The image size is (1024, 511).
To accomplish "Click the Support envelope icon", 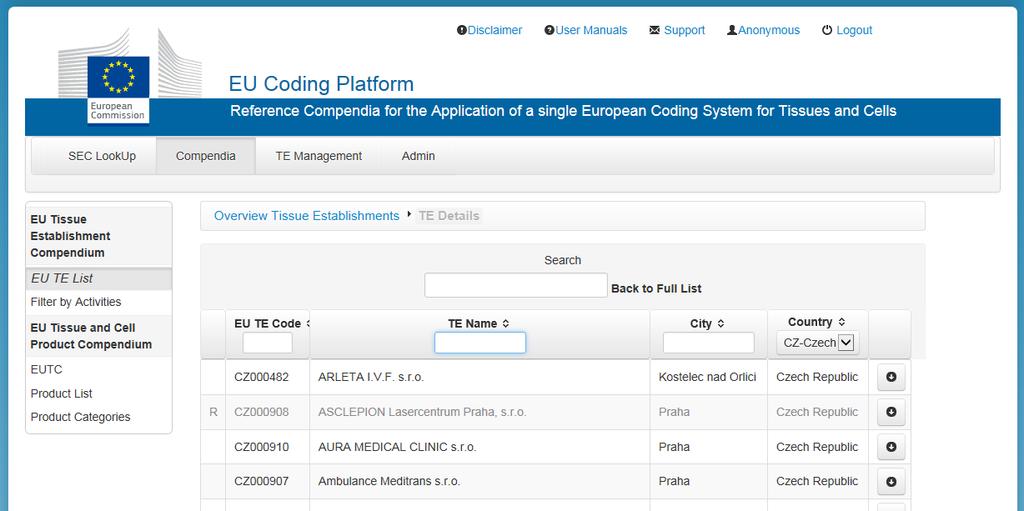I will [654, 30].
